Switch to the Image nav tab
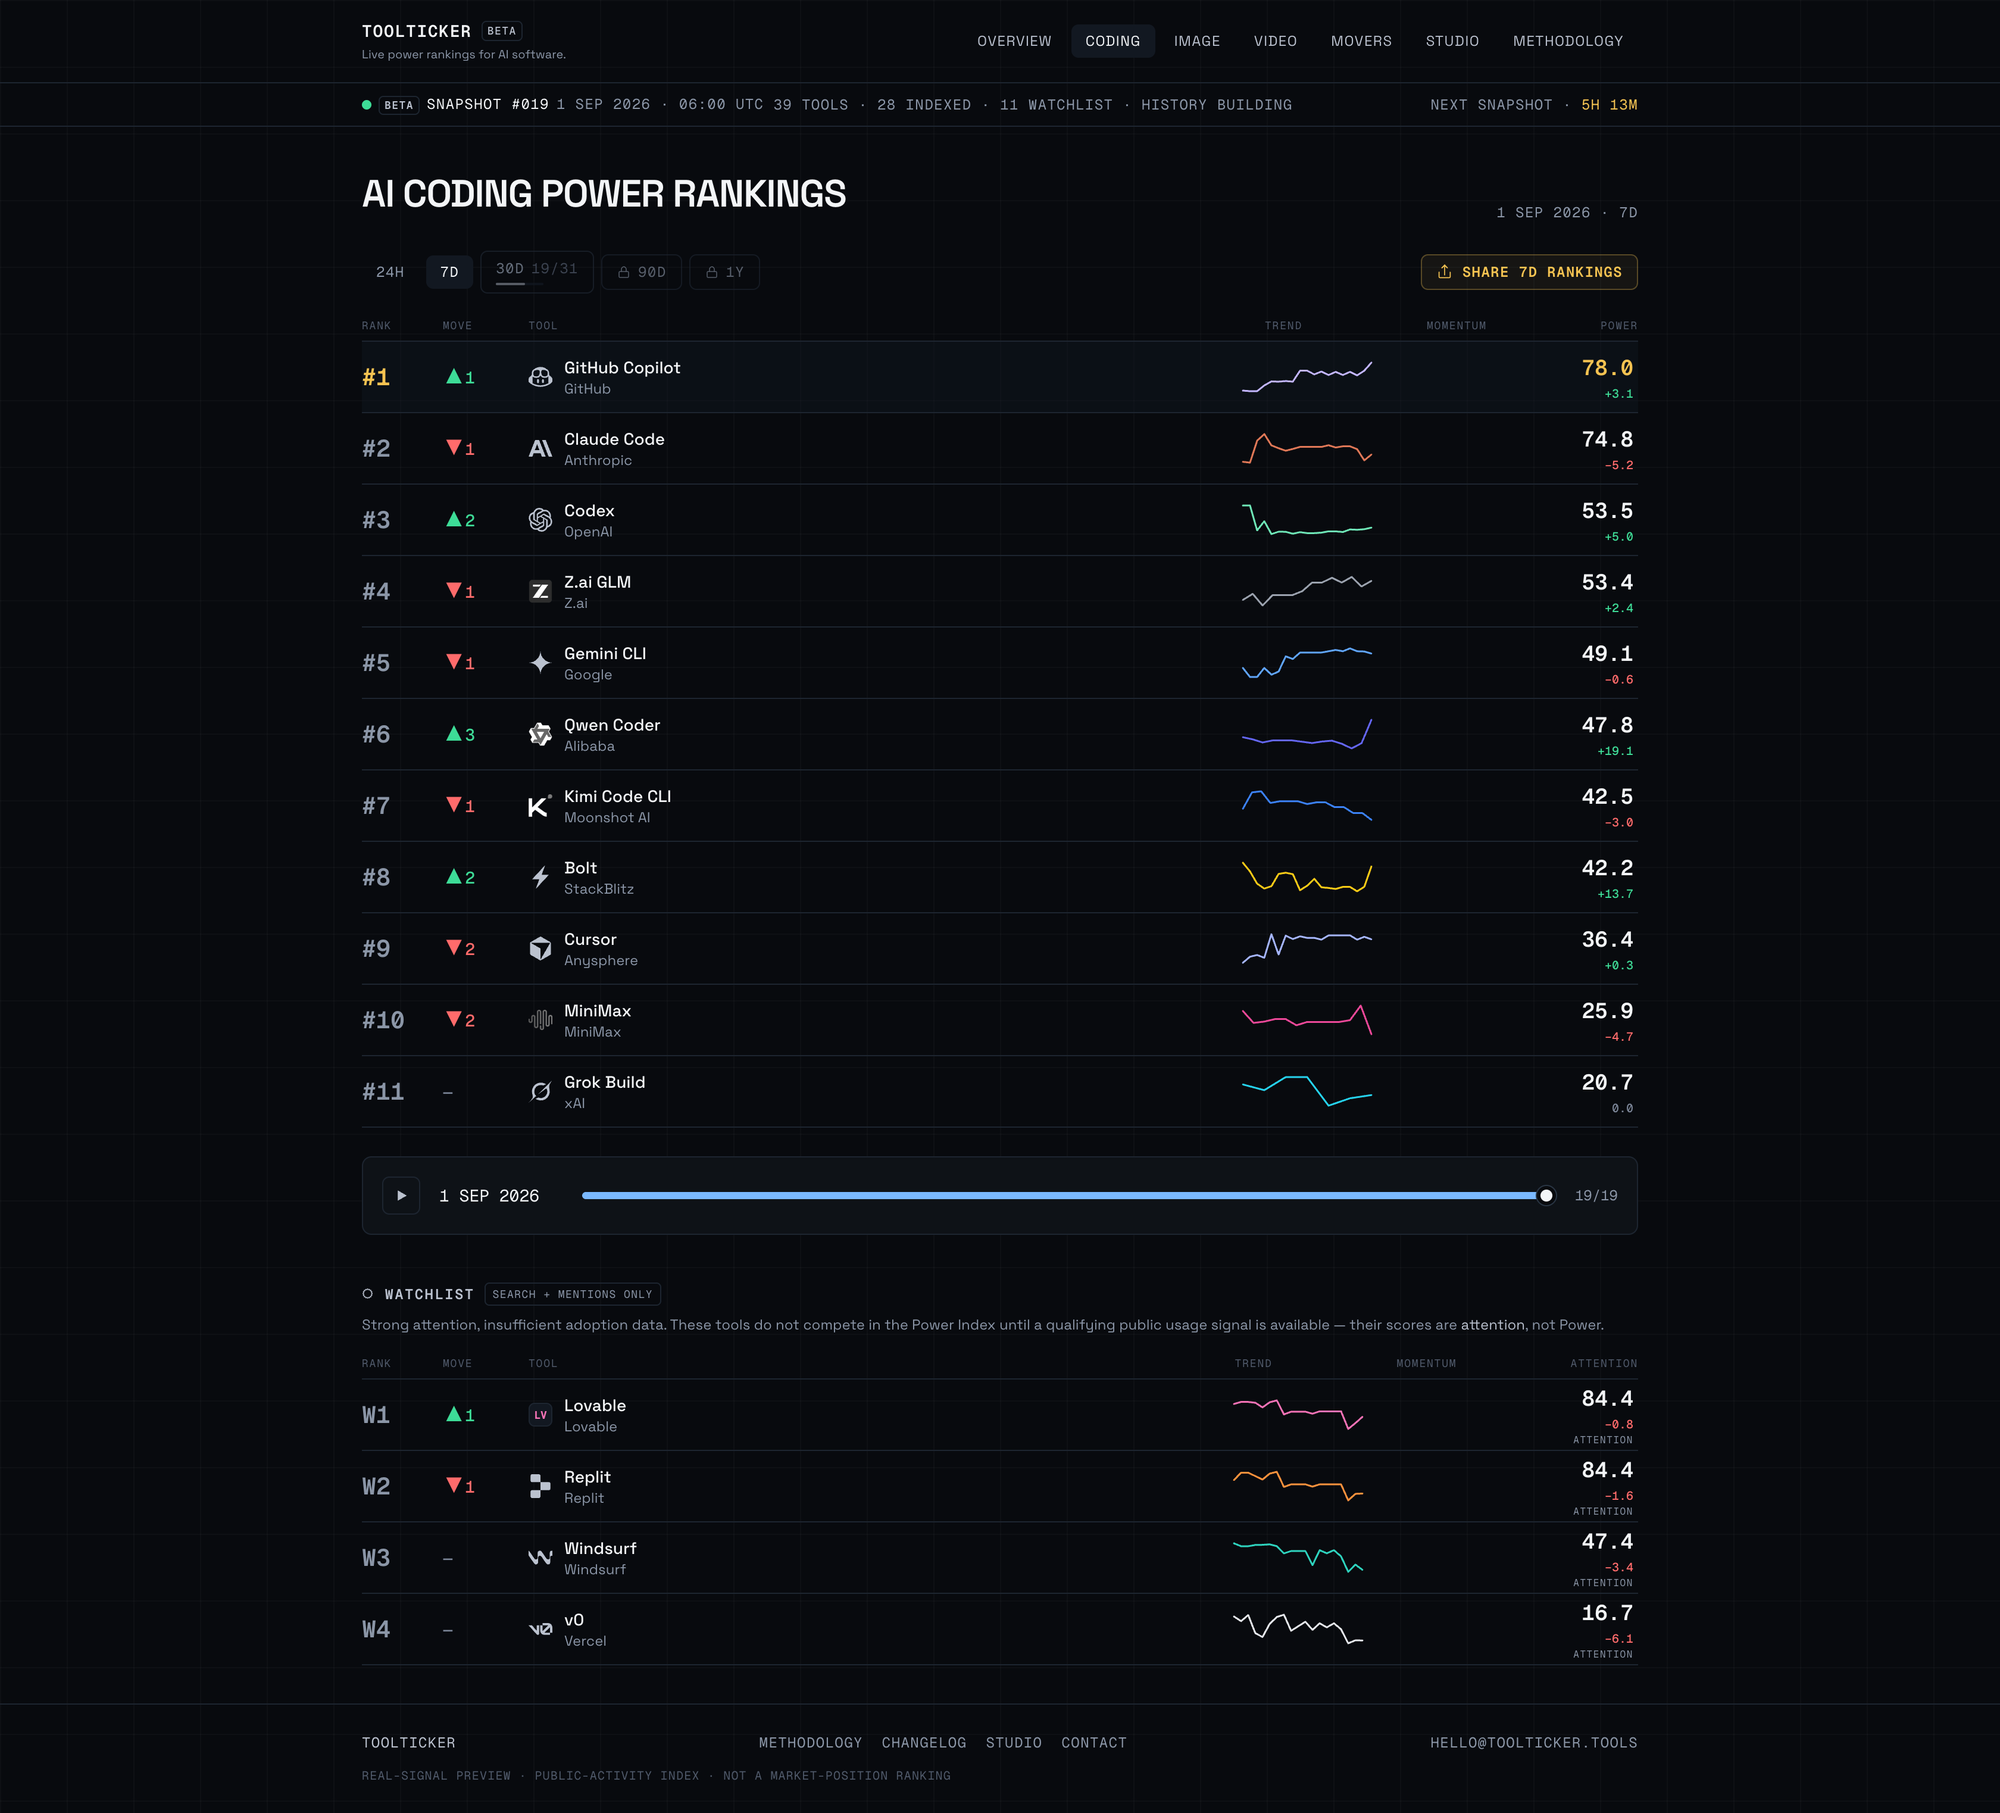Screen dimensions: 2000x1813 [x=1196, y=41]
